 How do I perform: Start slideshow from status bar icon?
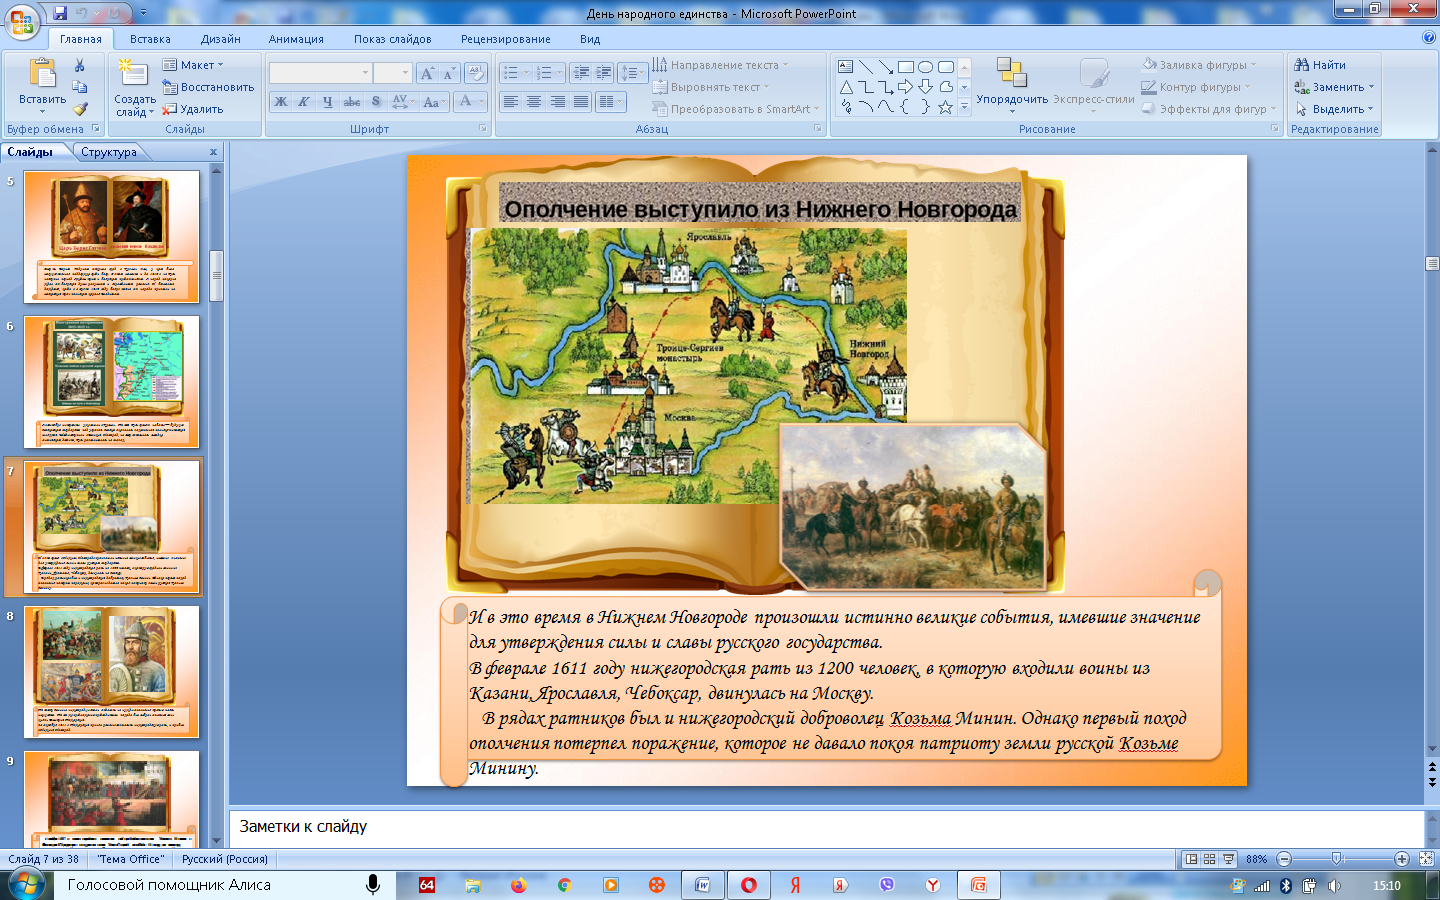[x=1228, y=859]
